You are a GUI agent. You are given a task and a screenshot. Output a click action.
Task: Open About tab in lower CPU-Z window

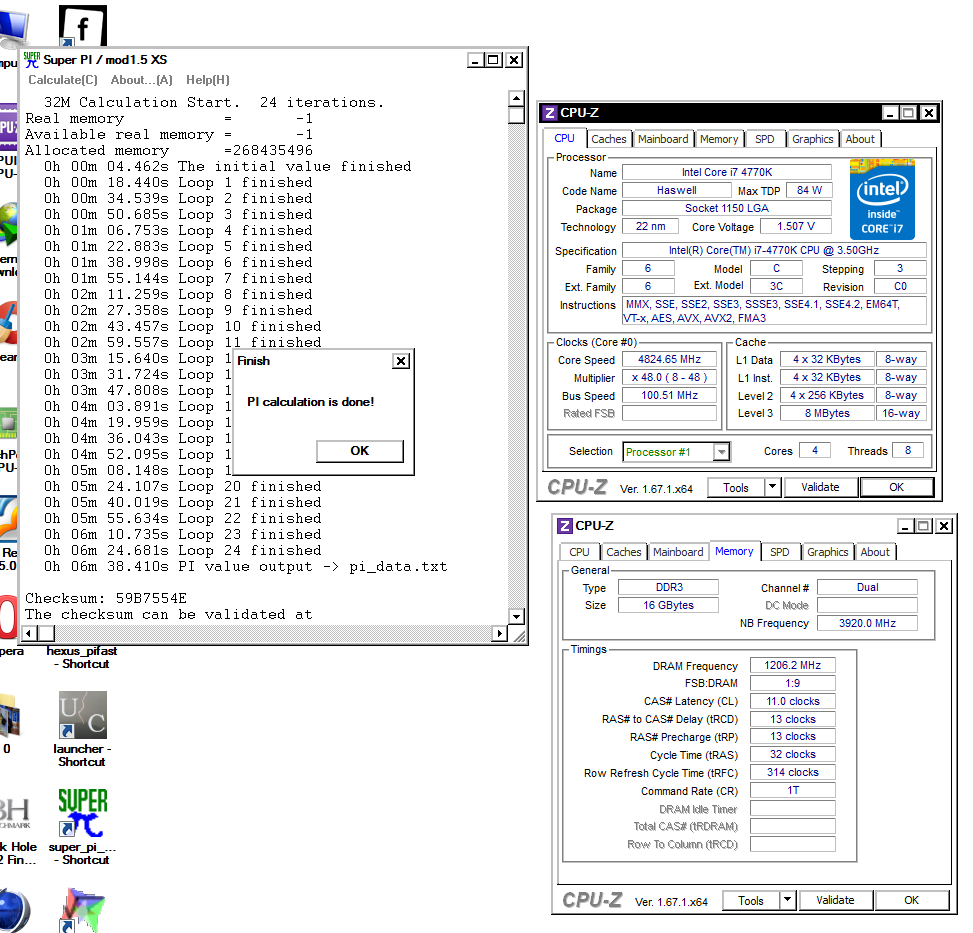tap(875, 552)
